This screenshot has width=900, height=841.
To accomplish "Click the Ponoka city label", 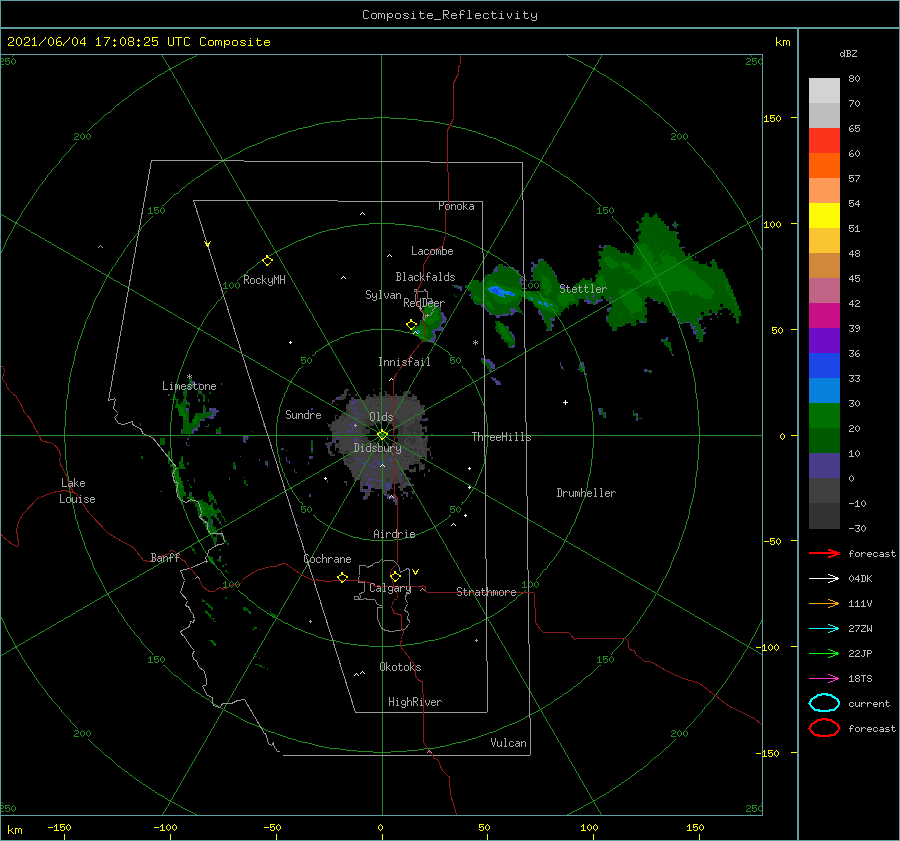I will [x=456, y=206].
